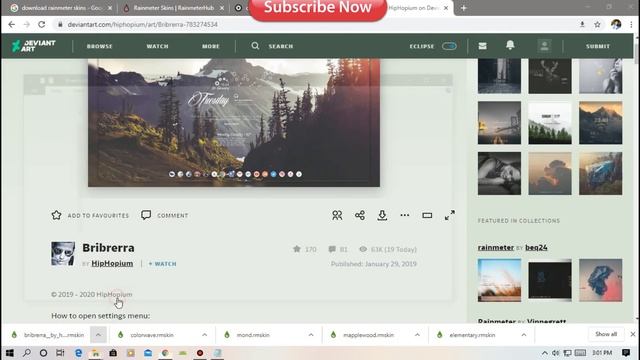This screenshot has width=640, height=360.
Task: Reload the page with refresh icon
Action: click(x=42, y=24)
